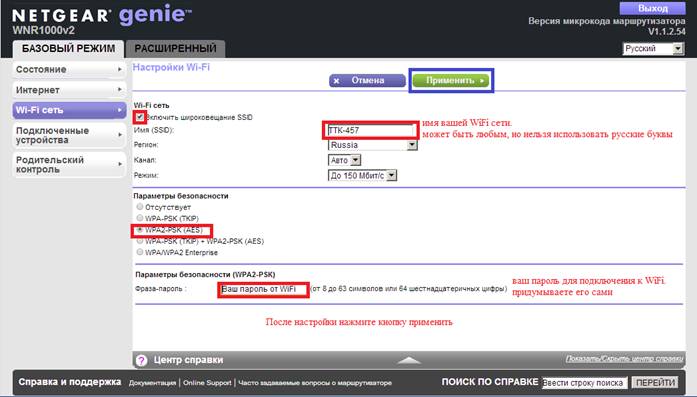Image resolution: width=697 pixels, height=397 pixels.
Task: Select the WPA2-PSK (AES) radio option
Action: 140,230
